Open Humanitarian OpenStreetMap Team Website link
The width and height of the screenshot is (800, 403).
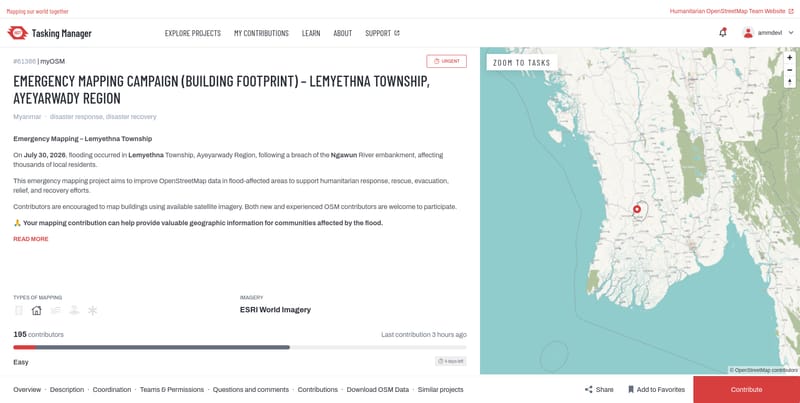pos(731,11)
